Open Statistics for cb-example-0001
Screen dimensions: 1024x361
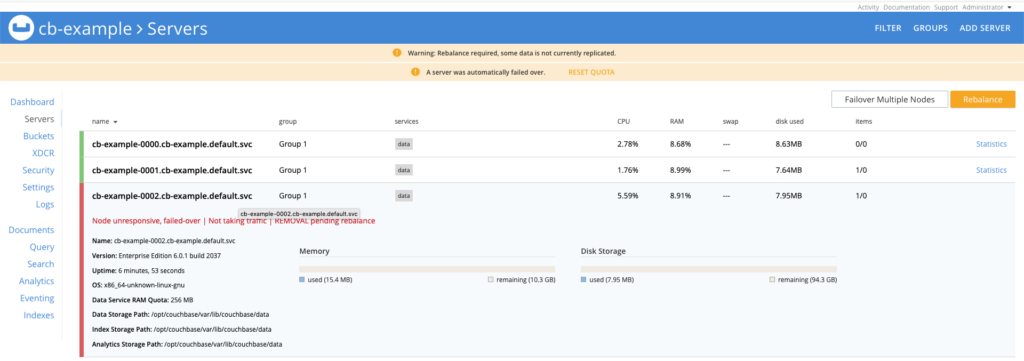tap(991, 170)
